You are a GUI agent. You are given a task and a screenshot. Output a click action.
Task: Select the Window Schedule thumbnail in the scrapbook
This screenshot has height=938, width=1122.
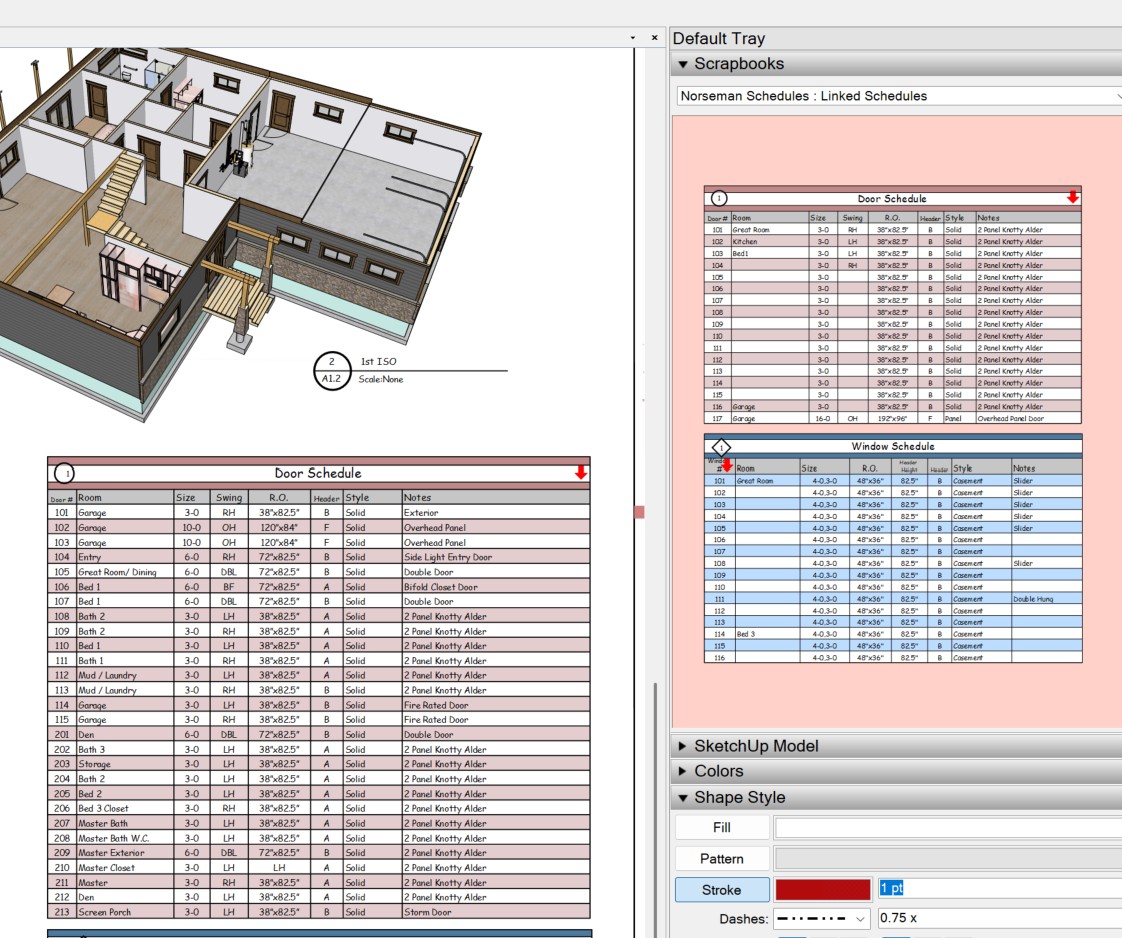point(892,548)
